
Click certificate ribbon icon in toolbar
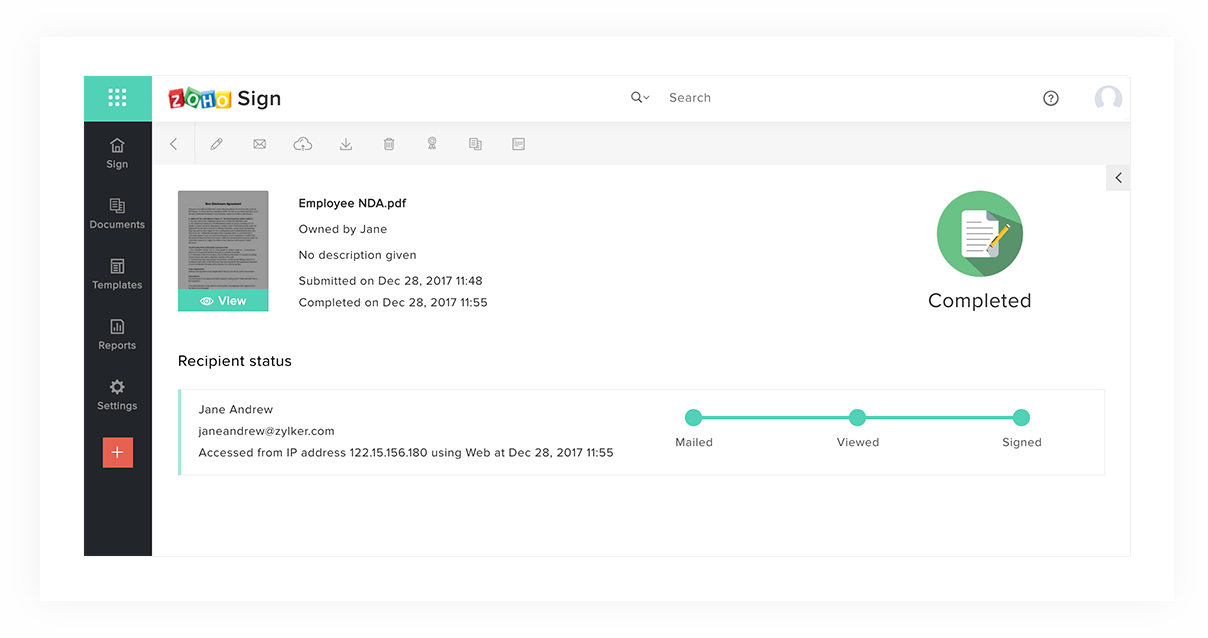(432, 144)
